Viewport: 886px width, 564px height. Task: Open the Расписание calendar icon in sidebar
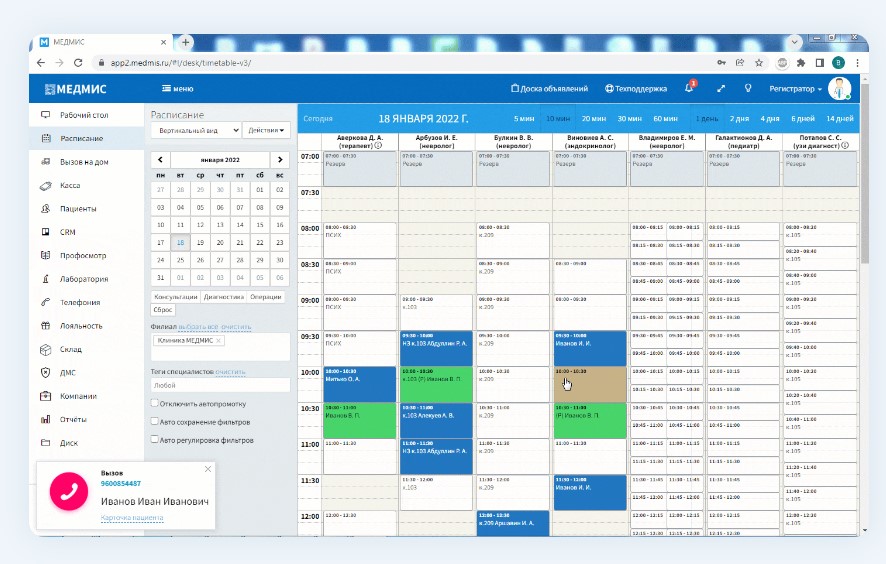pos(46,138)
